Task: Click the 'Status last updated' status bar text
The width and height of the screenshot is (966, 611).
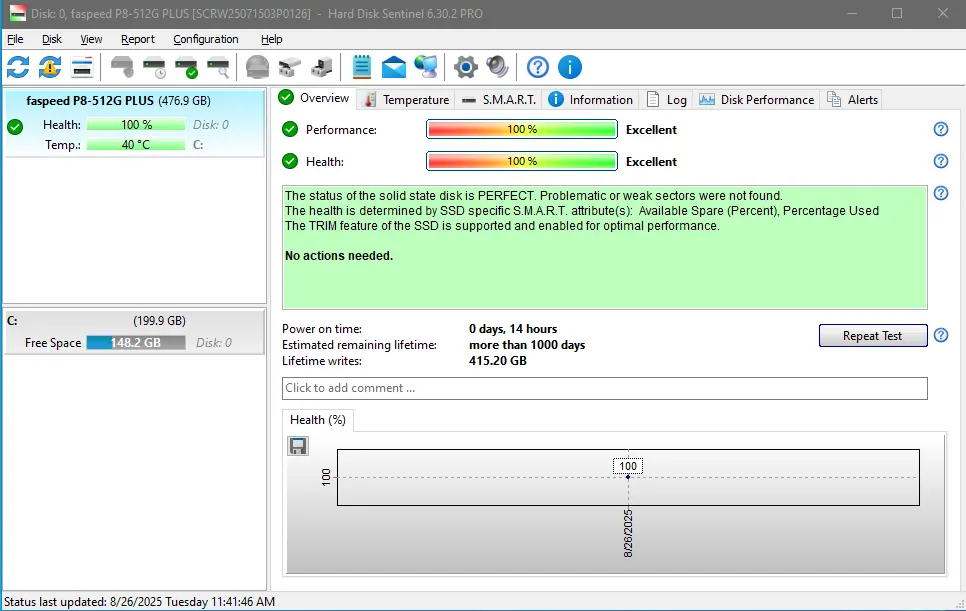Action: [x=139, y=602]
